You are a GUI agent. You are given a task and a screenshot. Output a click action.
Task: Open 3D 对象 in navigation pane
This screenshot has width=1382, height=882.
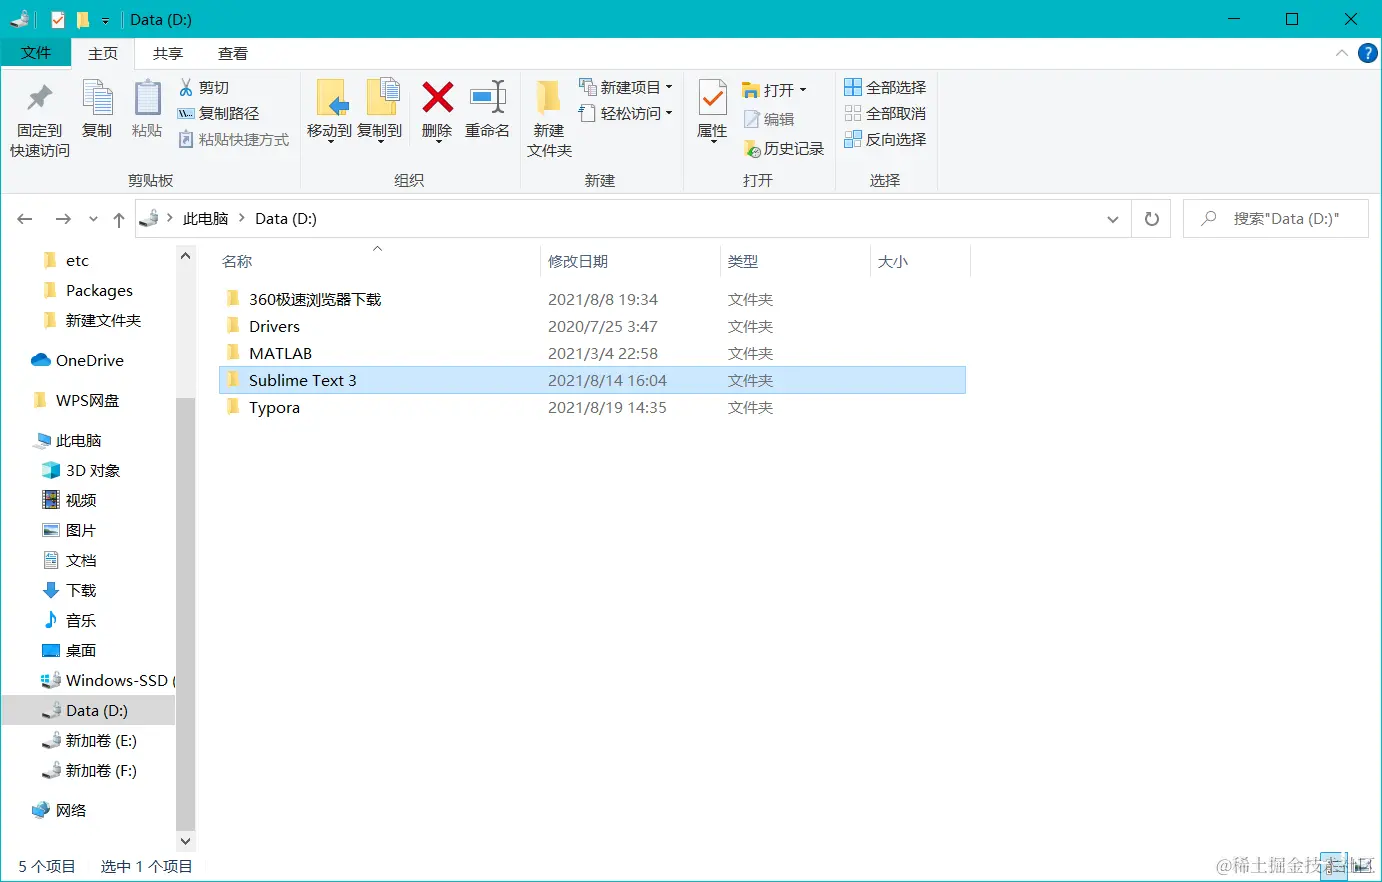click(92, 471)
